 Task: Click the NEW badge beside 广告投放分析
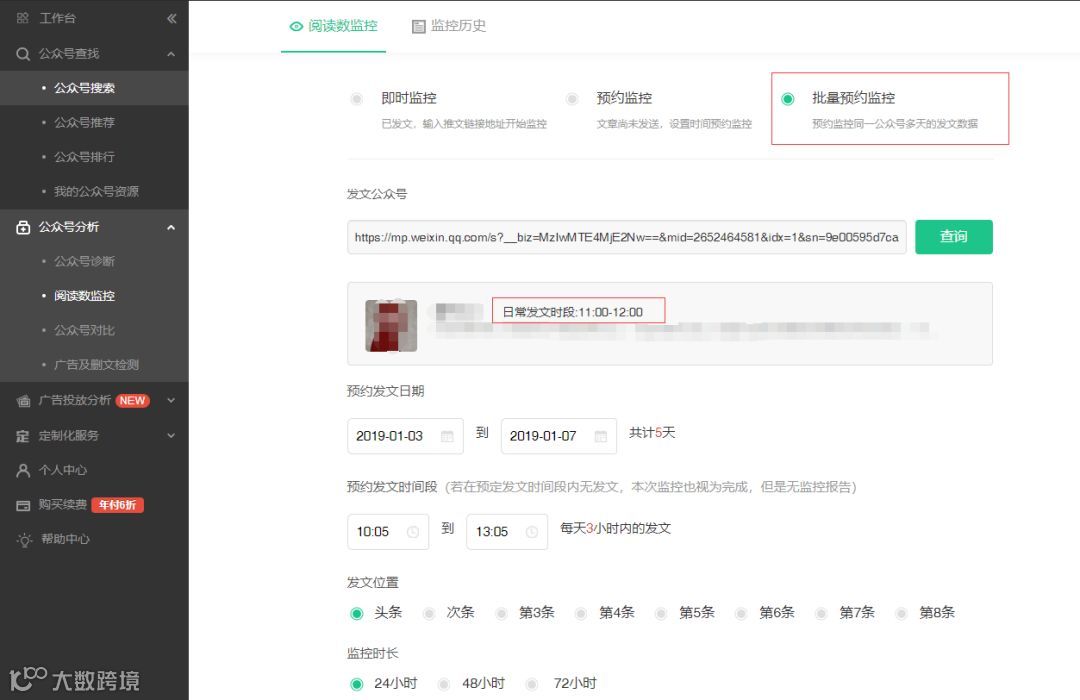(x=132, y=400)
